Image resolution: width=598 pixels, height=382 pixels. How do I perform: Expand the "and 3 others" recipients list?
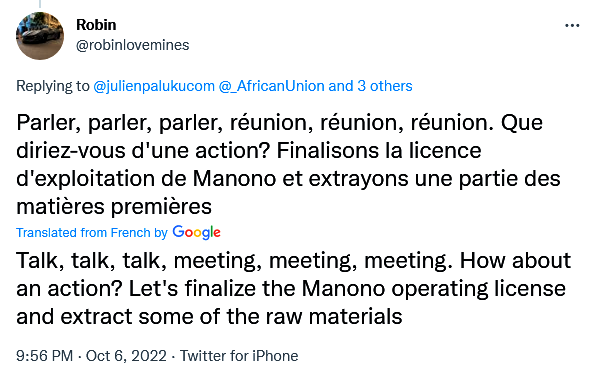click(370, 86)
